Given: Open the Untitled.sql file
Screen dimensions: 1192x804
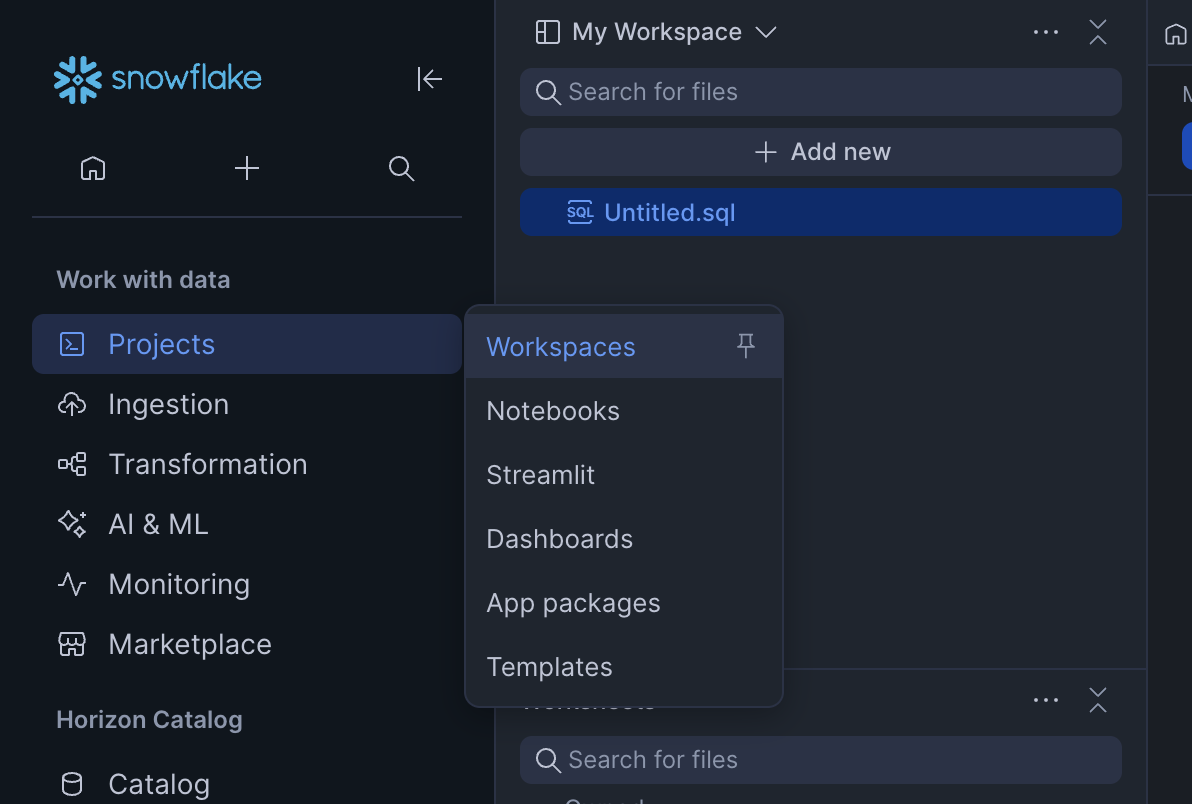Looking at the screenshot, I should [x=669, y=213].
